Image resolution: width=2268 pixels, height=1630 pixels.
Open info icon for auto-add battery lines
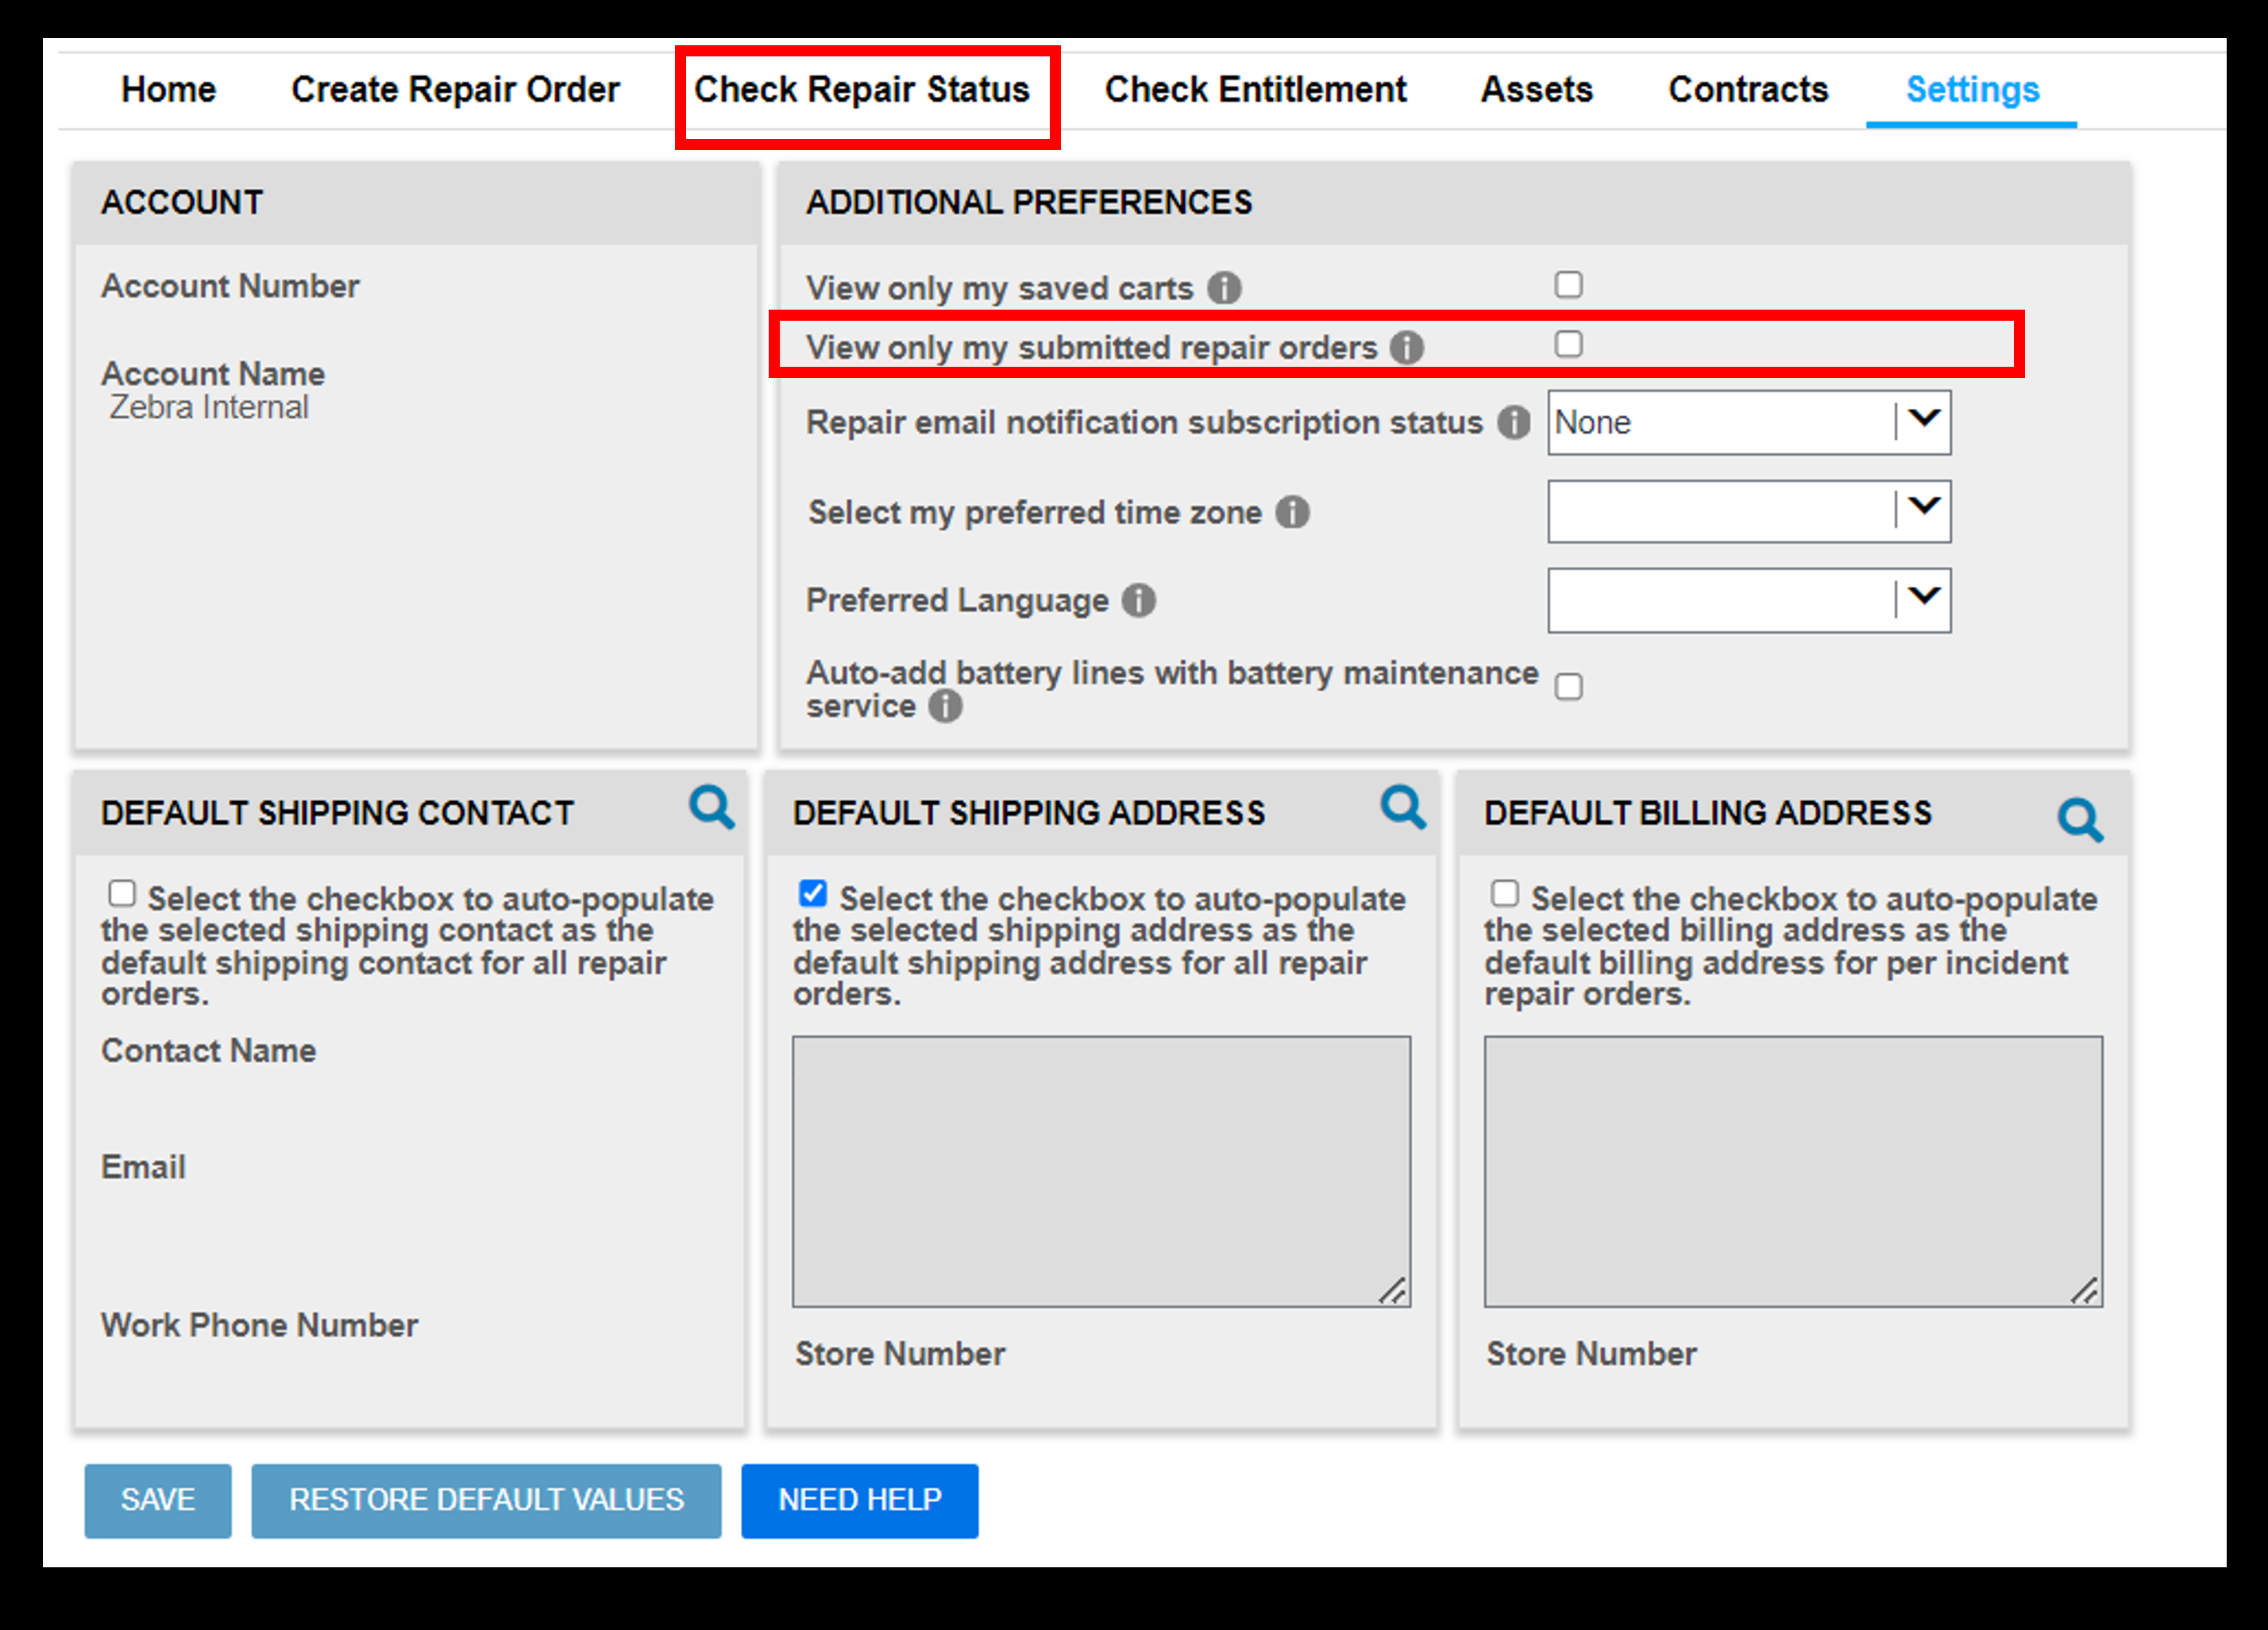click(x=945, y=706)
